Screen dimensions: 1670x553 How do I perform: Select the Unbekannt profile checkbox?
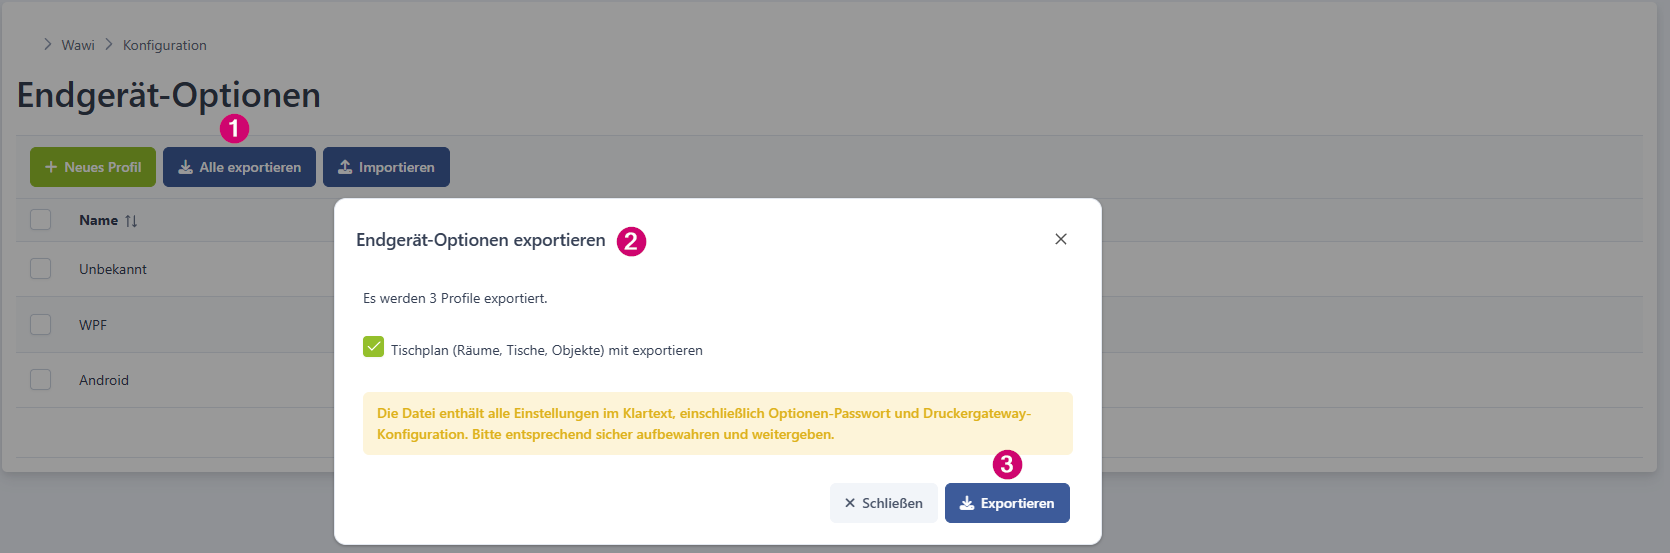[x=40, y=269]
